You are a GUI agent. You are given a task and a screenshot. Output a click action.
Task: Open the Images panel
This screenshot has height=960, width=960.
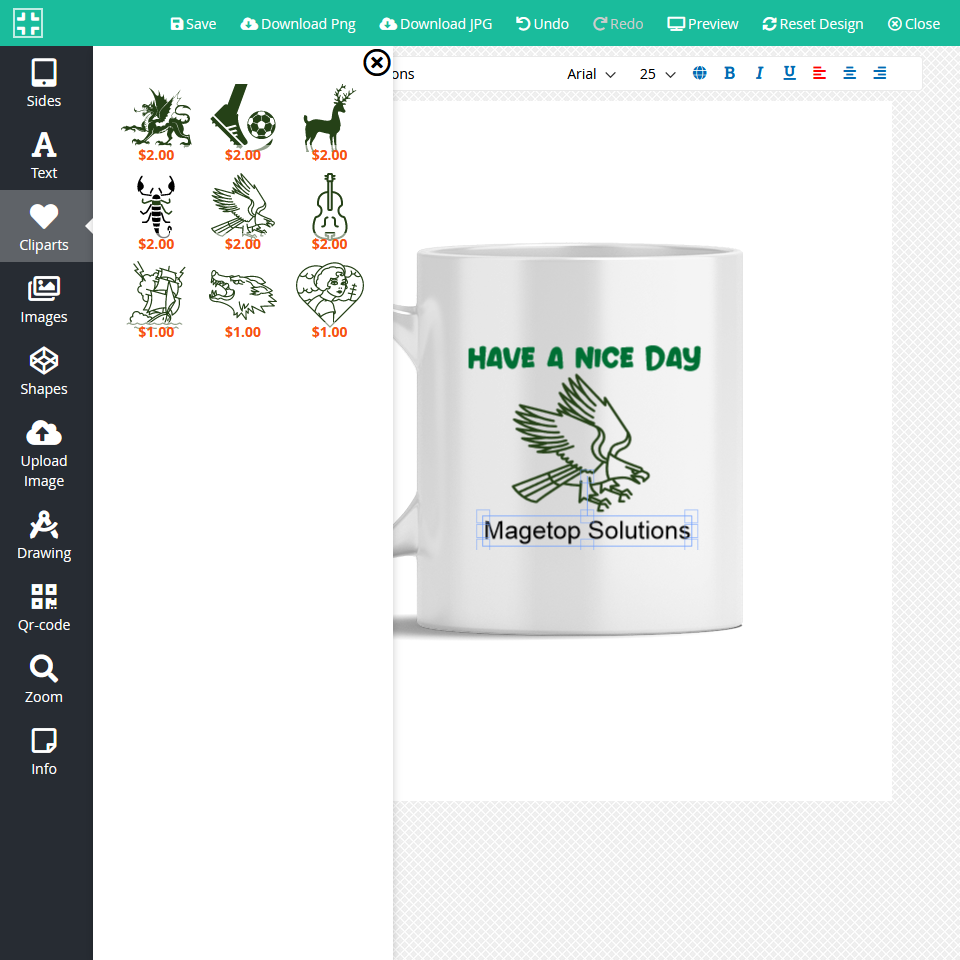click(x=44, y=299)
